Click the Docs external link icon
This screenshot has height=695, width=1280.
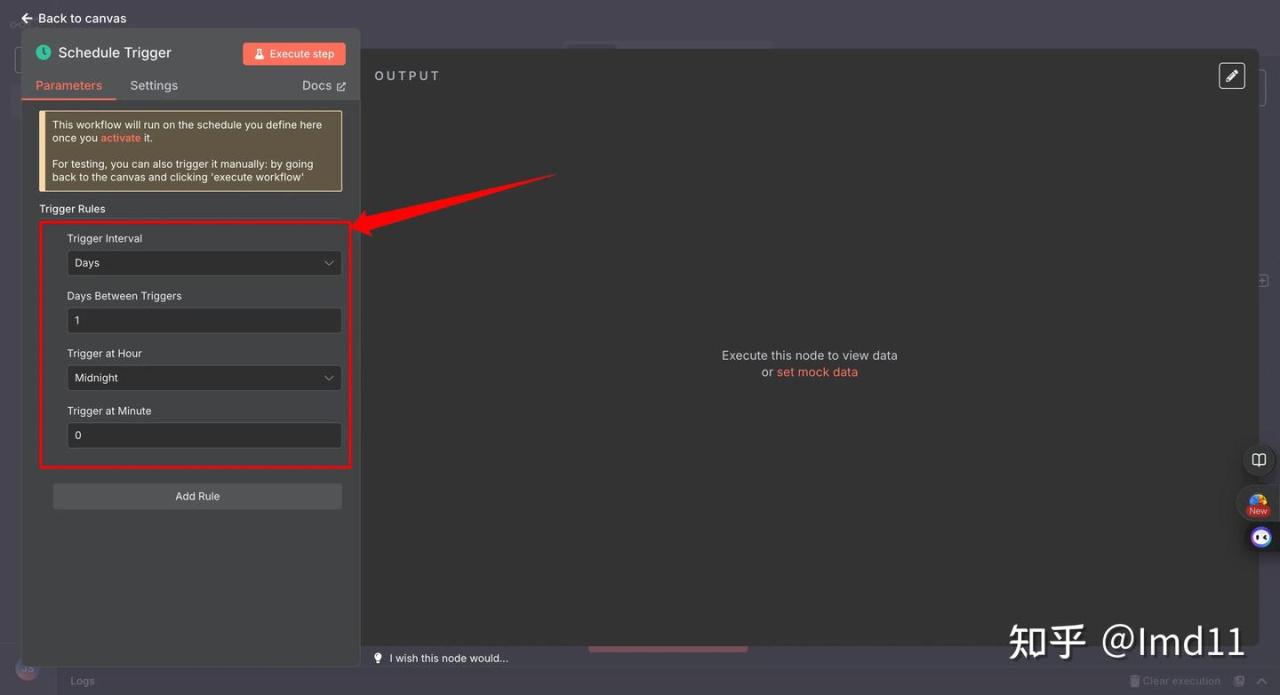tap(341, 87)
